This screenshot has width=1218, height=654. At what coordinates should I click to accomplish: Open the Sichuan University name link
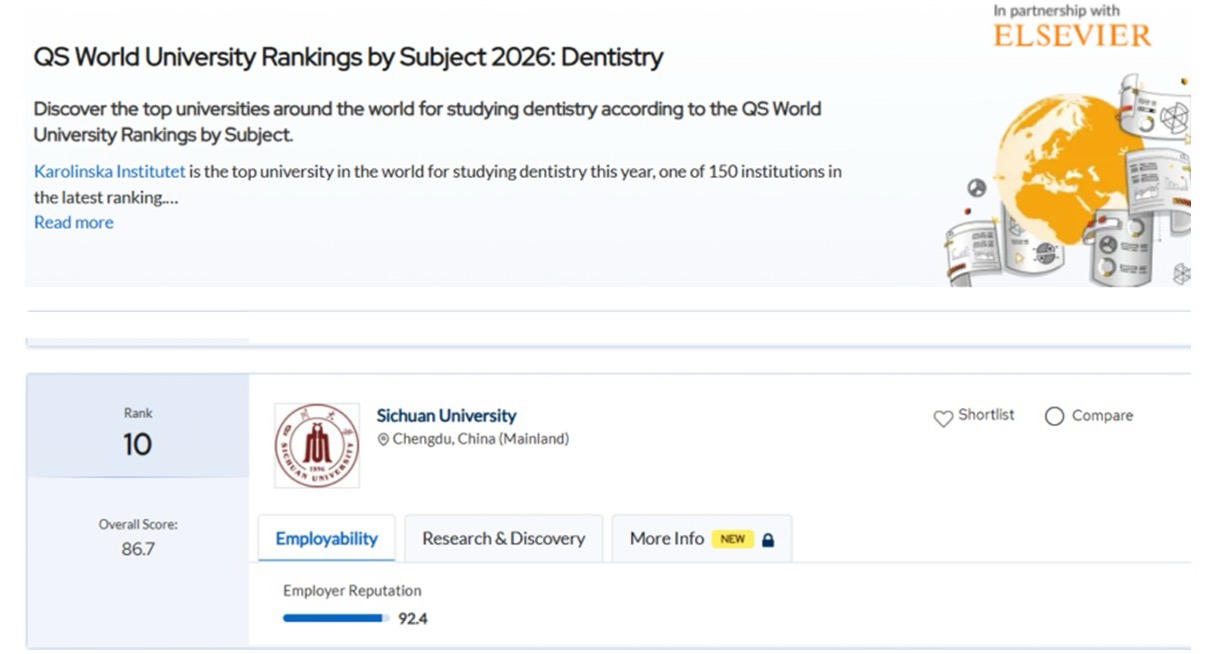coord(446,416)
